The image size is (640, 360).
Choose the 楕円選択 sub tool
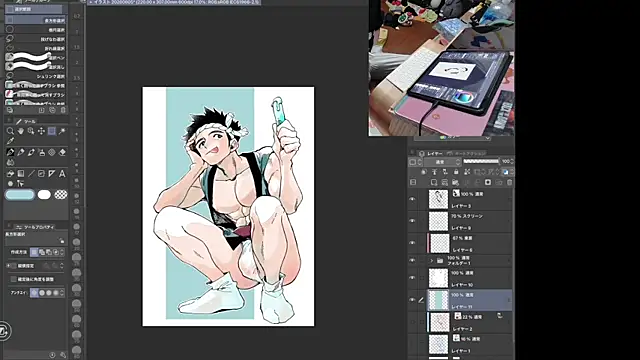tap(36, 30)
